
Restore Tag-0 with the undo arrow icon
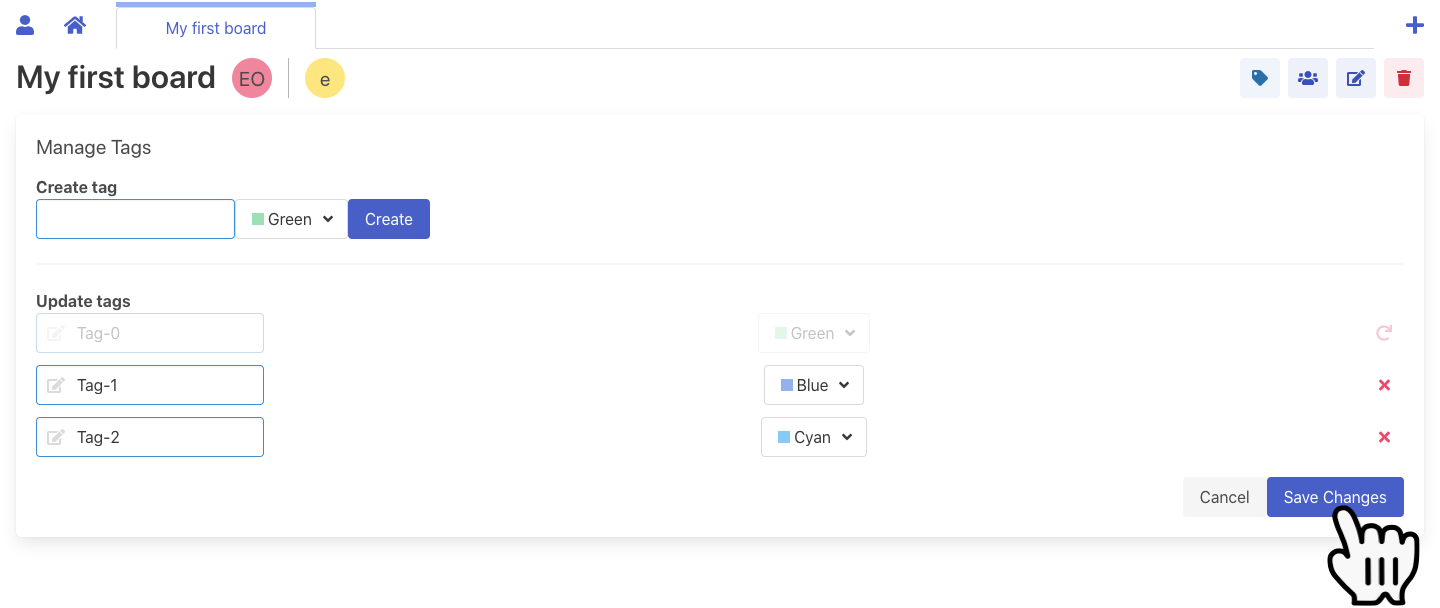pyautogui.click(x=1384, y=333)
